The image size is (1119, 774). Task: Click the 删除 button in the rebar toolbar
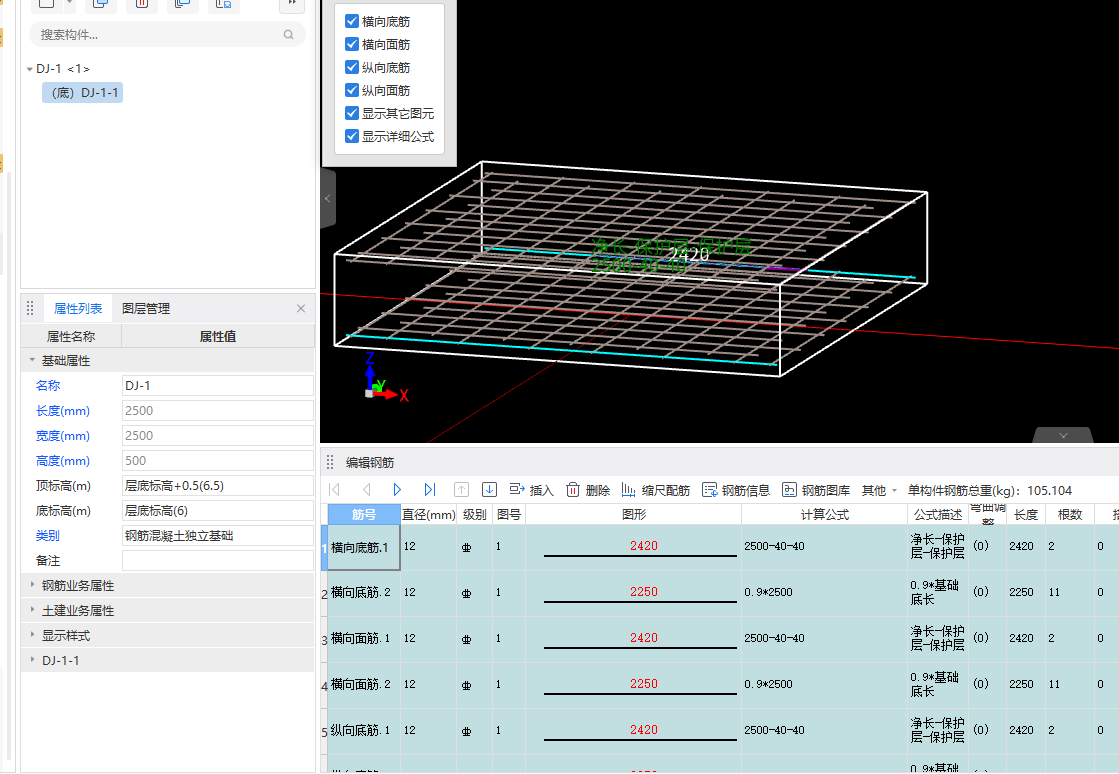(588, 490)
